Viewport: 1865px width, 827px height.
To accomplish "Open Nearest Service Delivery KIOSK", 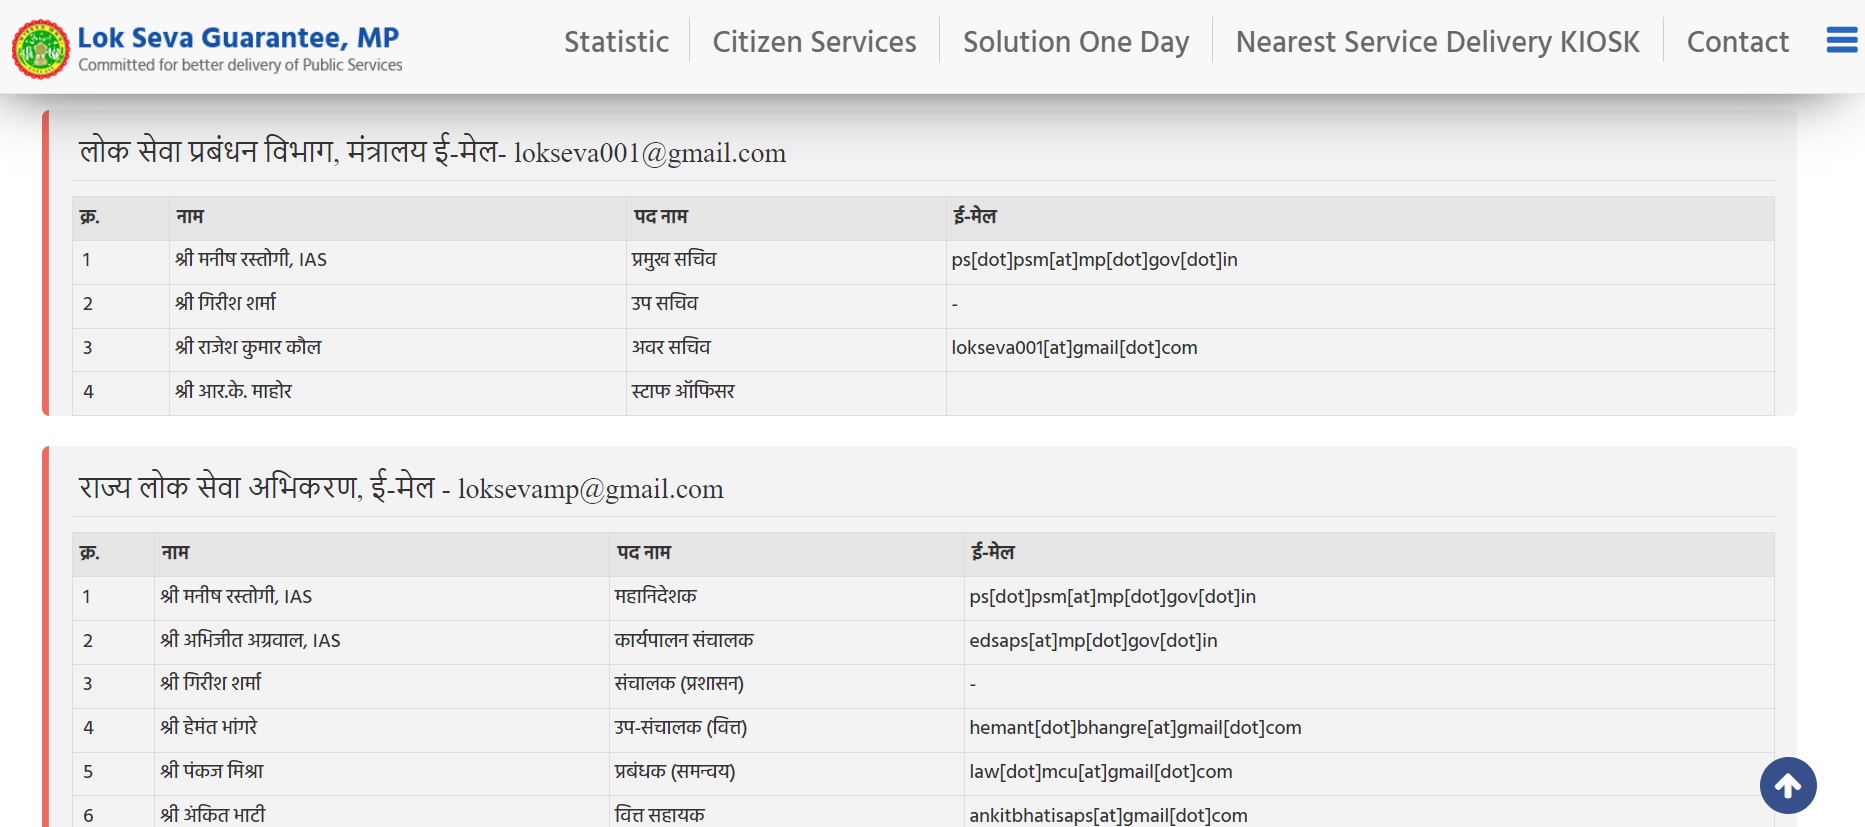I will (1437, 42).
